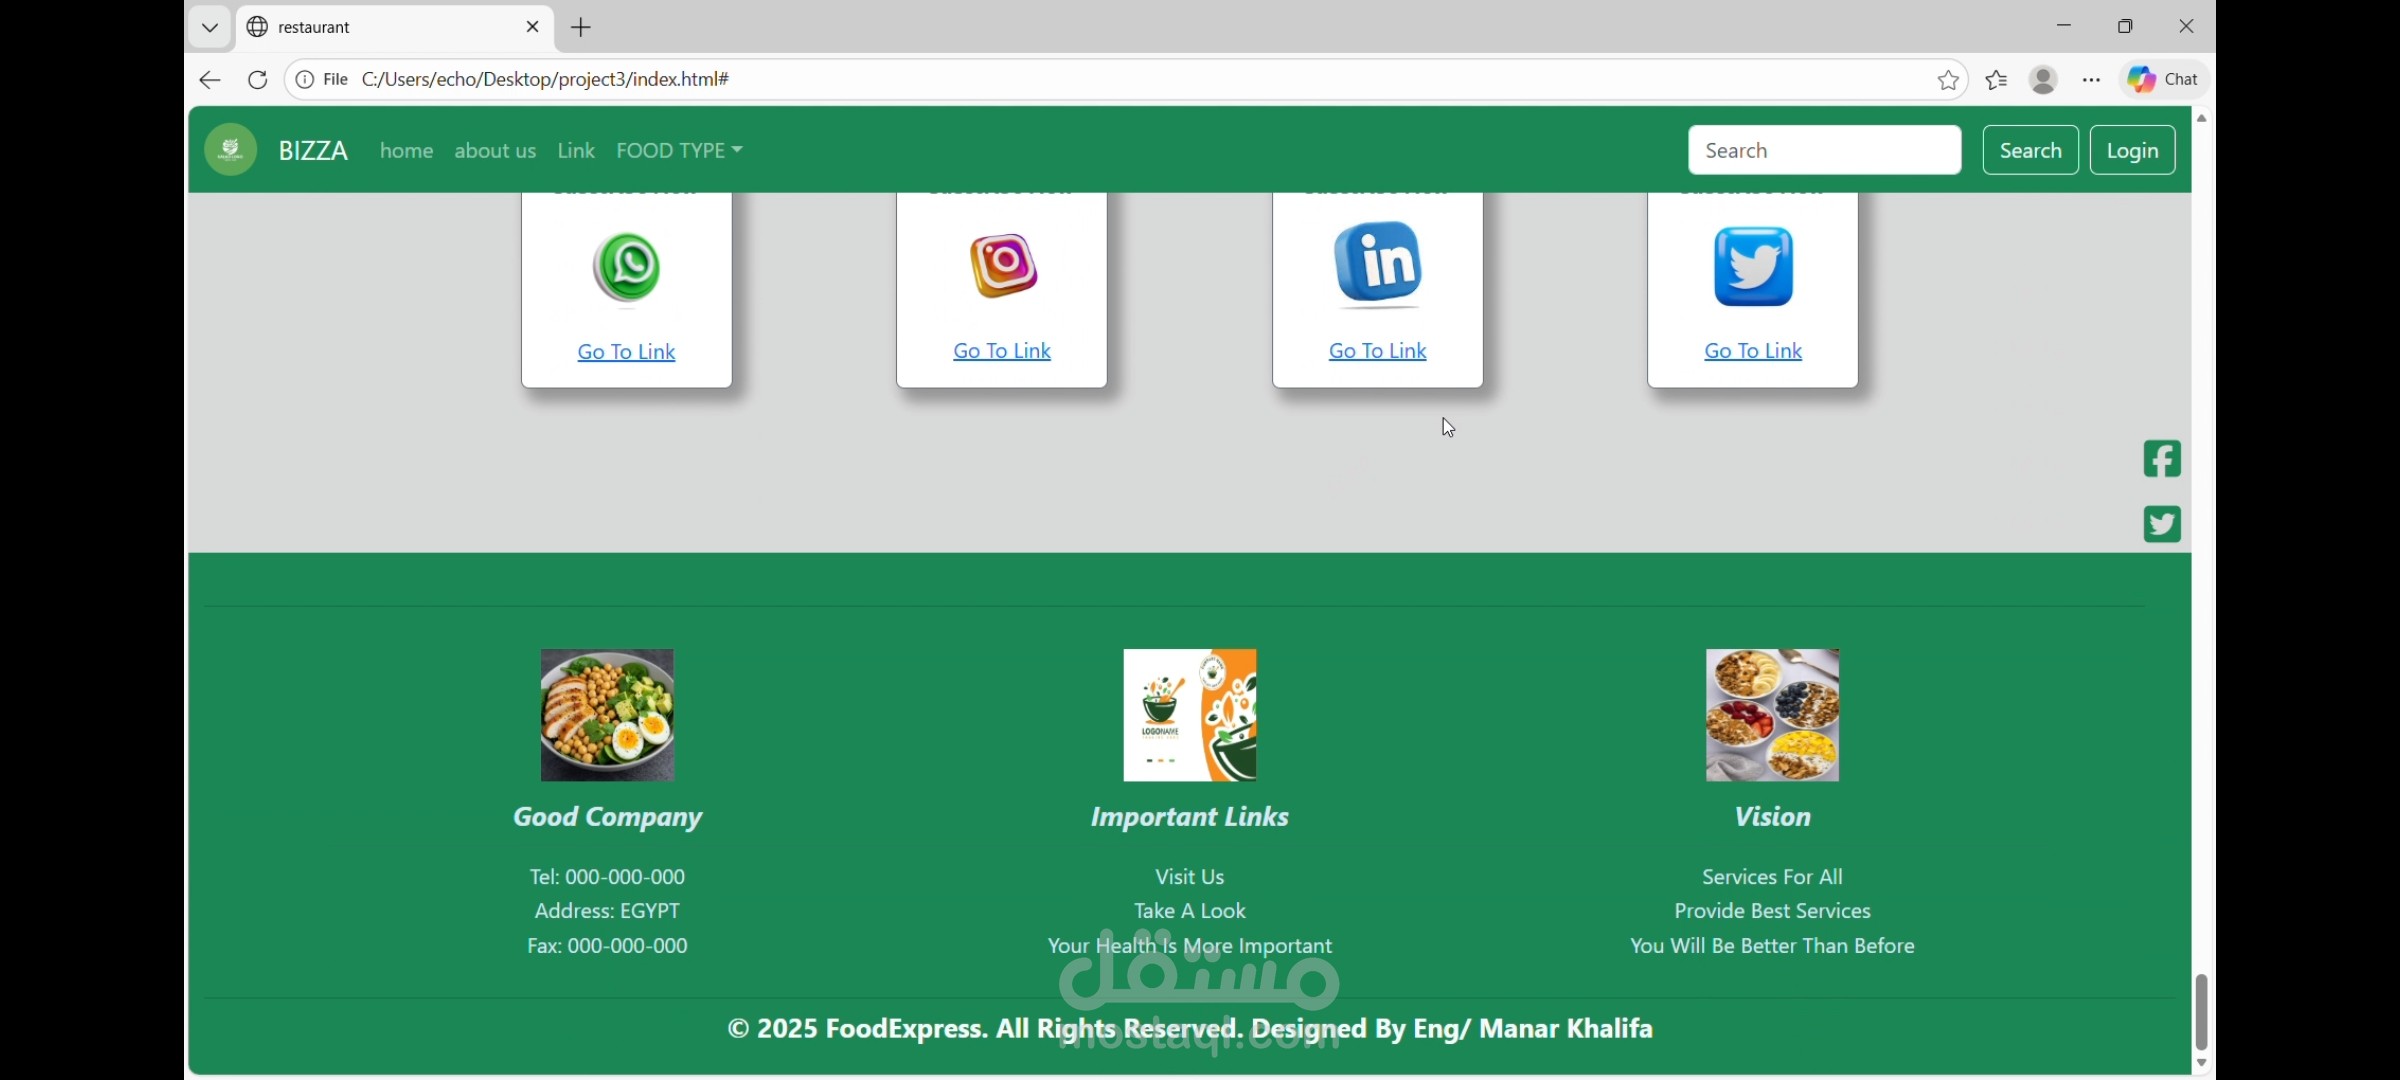Click the Twitter bird card icon

click(x=1753, y=266)
